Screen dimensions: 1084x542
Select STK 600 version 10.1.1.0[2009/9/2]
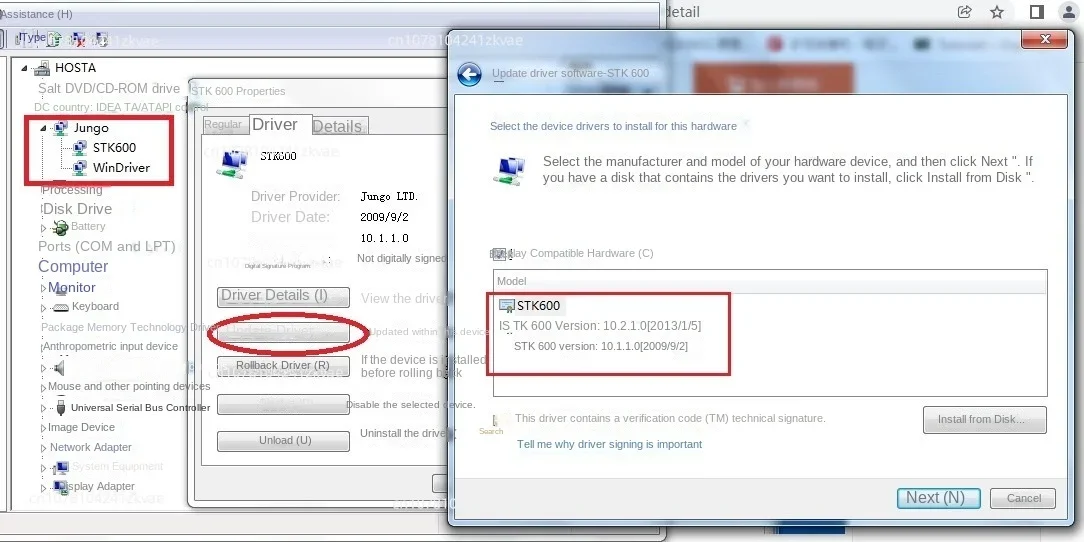[x=601, y=346]
